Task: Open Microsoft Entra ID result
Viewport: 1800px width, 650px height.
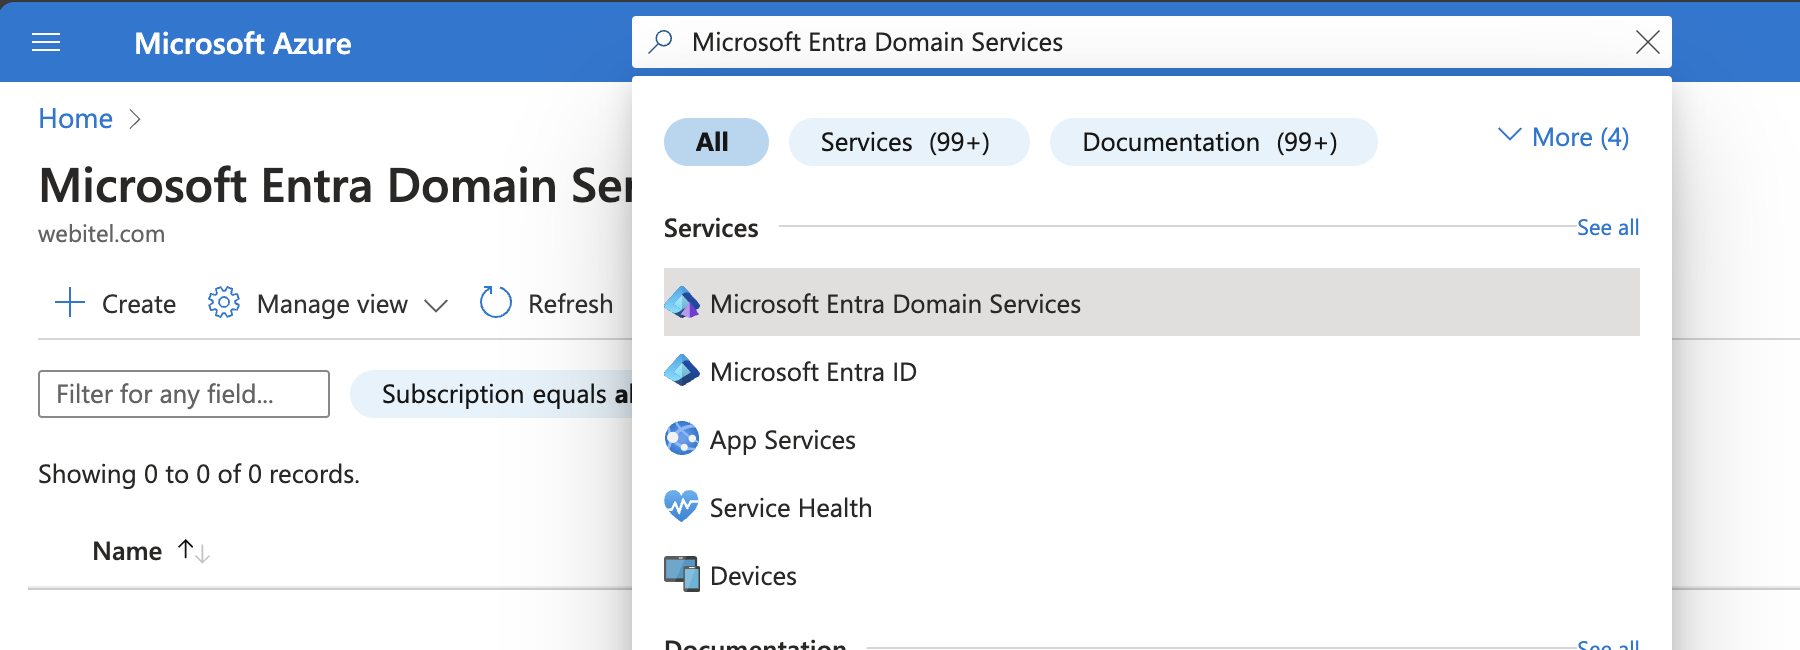Action: point(1152,371)
